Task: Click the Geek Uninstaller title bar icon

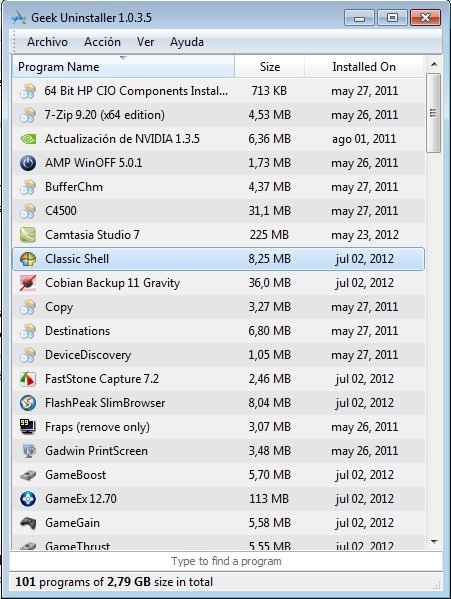Action: coord(18,18)
